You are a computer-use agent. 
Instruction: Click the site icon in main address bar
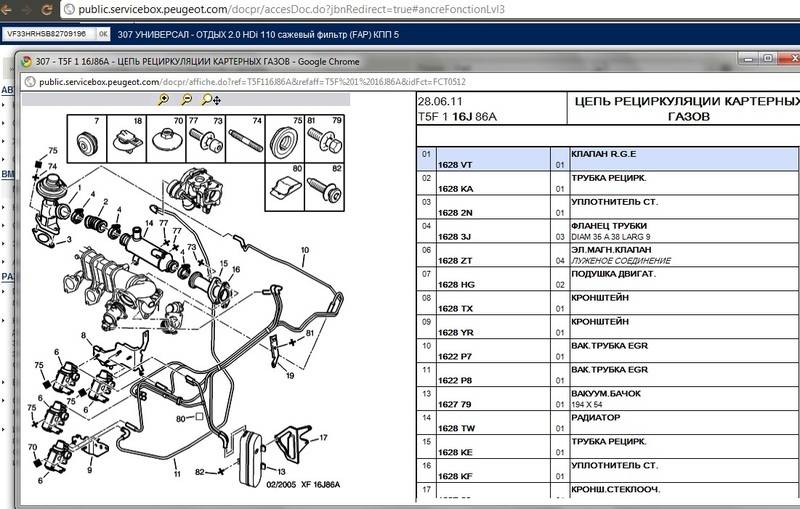click(67, 10)
